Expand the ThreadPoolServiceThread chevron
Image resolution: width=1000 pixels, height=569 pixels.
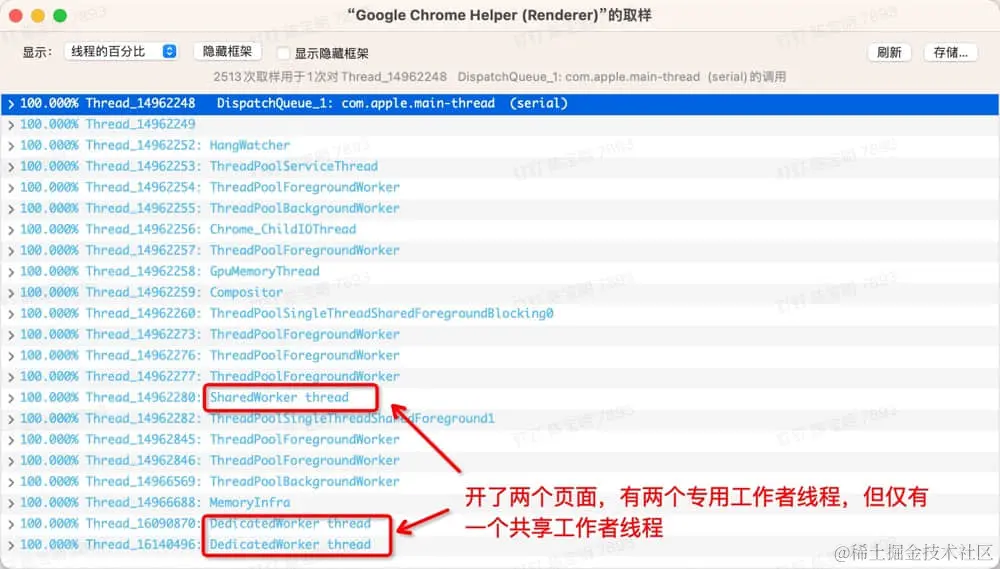(x=11, y=167)
